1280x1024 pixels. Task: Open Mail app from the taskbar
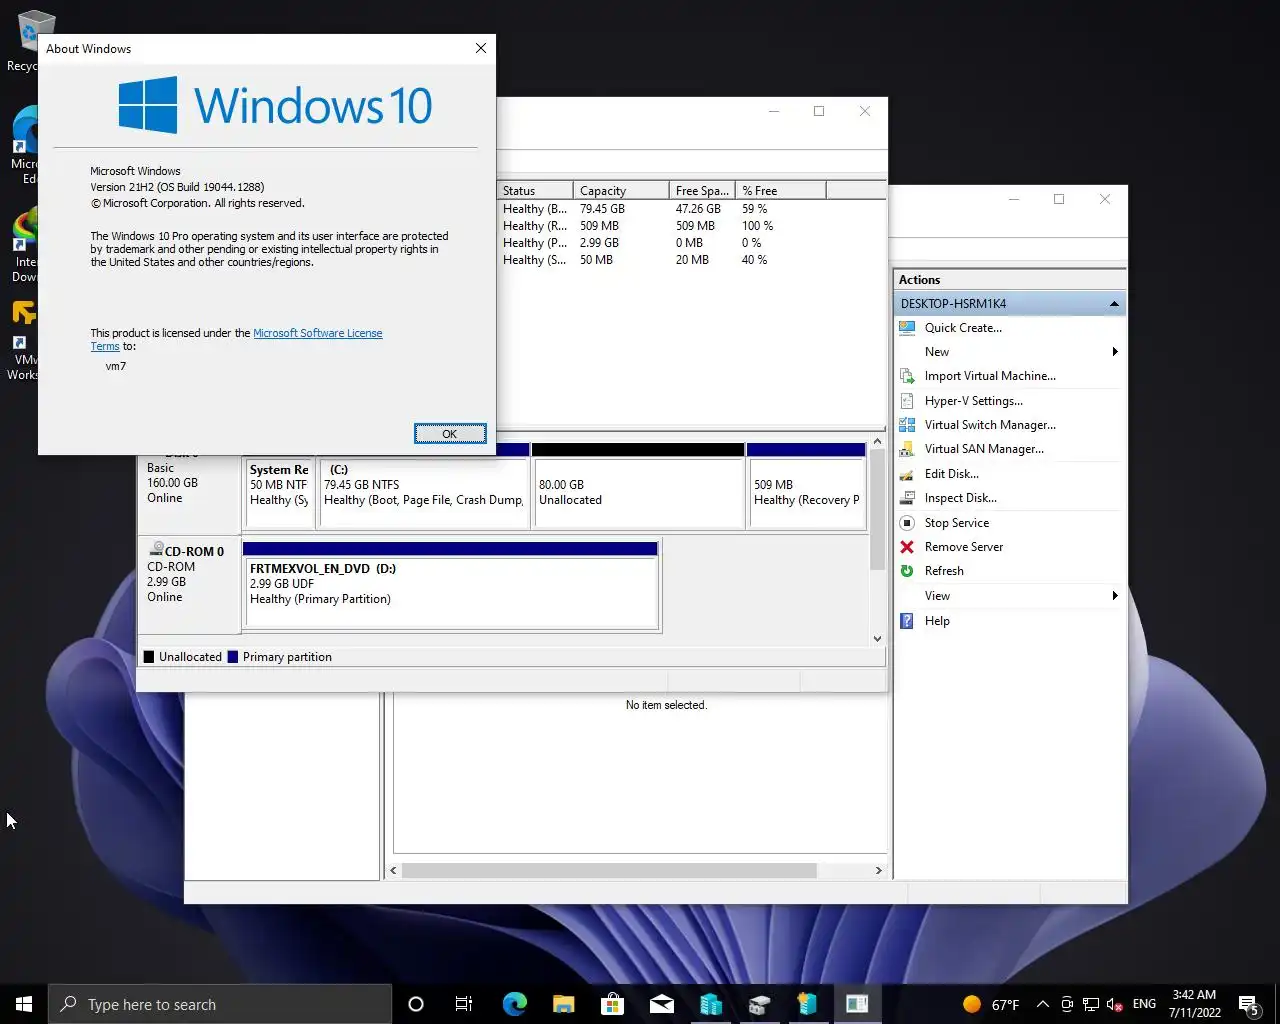[661, 1004]
